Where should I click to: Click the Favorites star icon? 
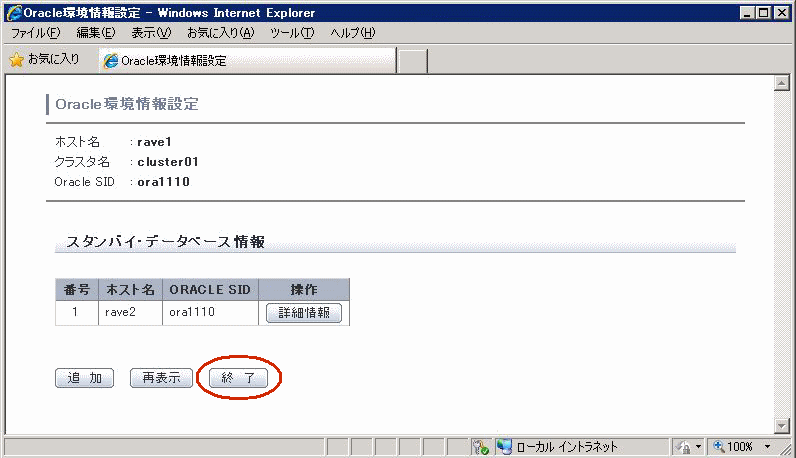click(x=16, y=60)
